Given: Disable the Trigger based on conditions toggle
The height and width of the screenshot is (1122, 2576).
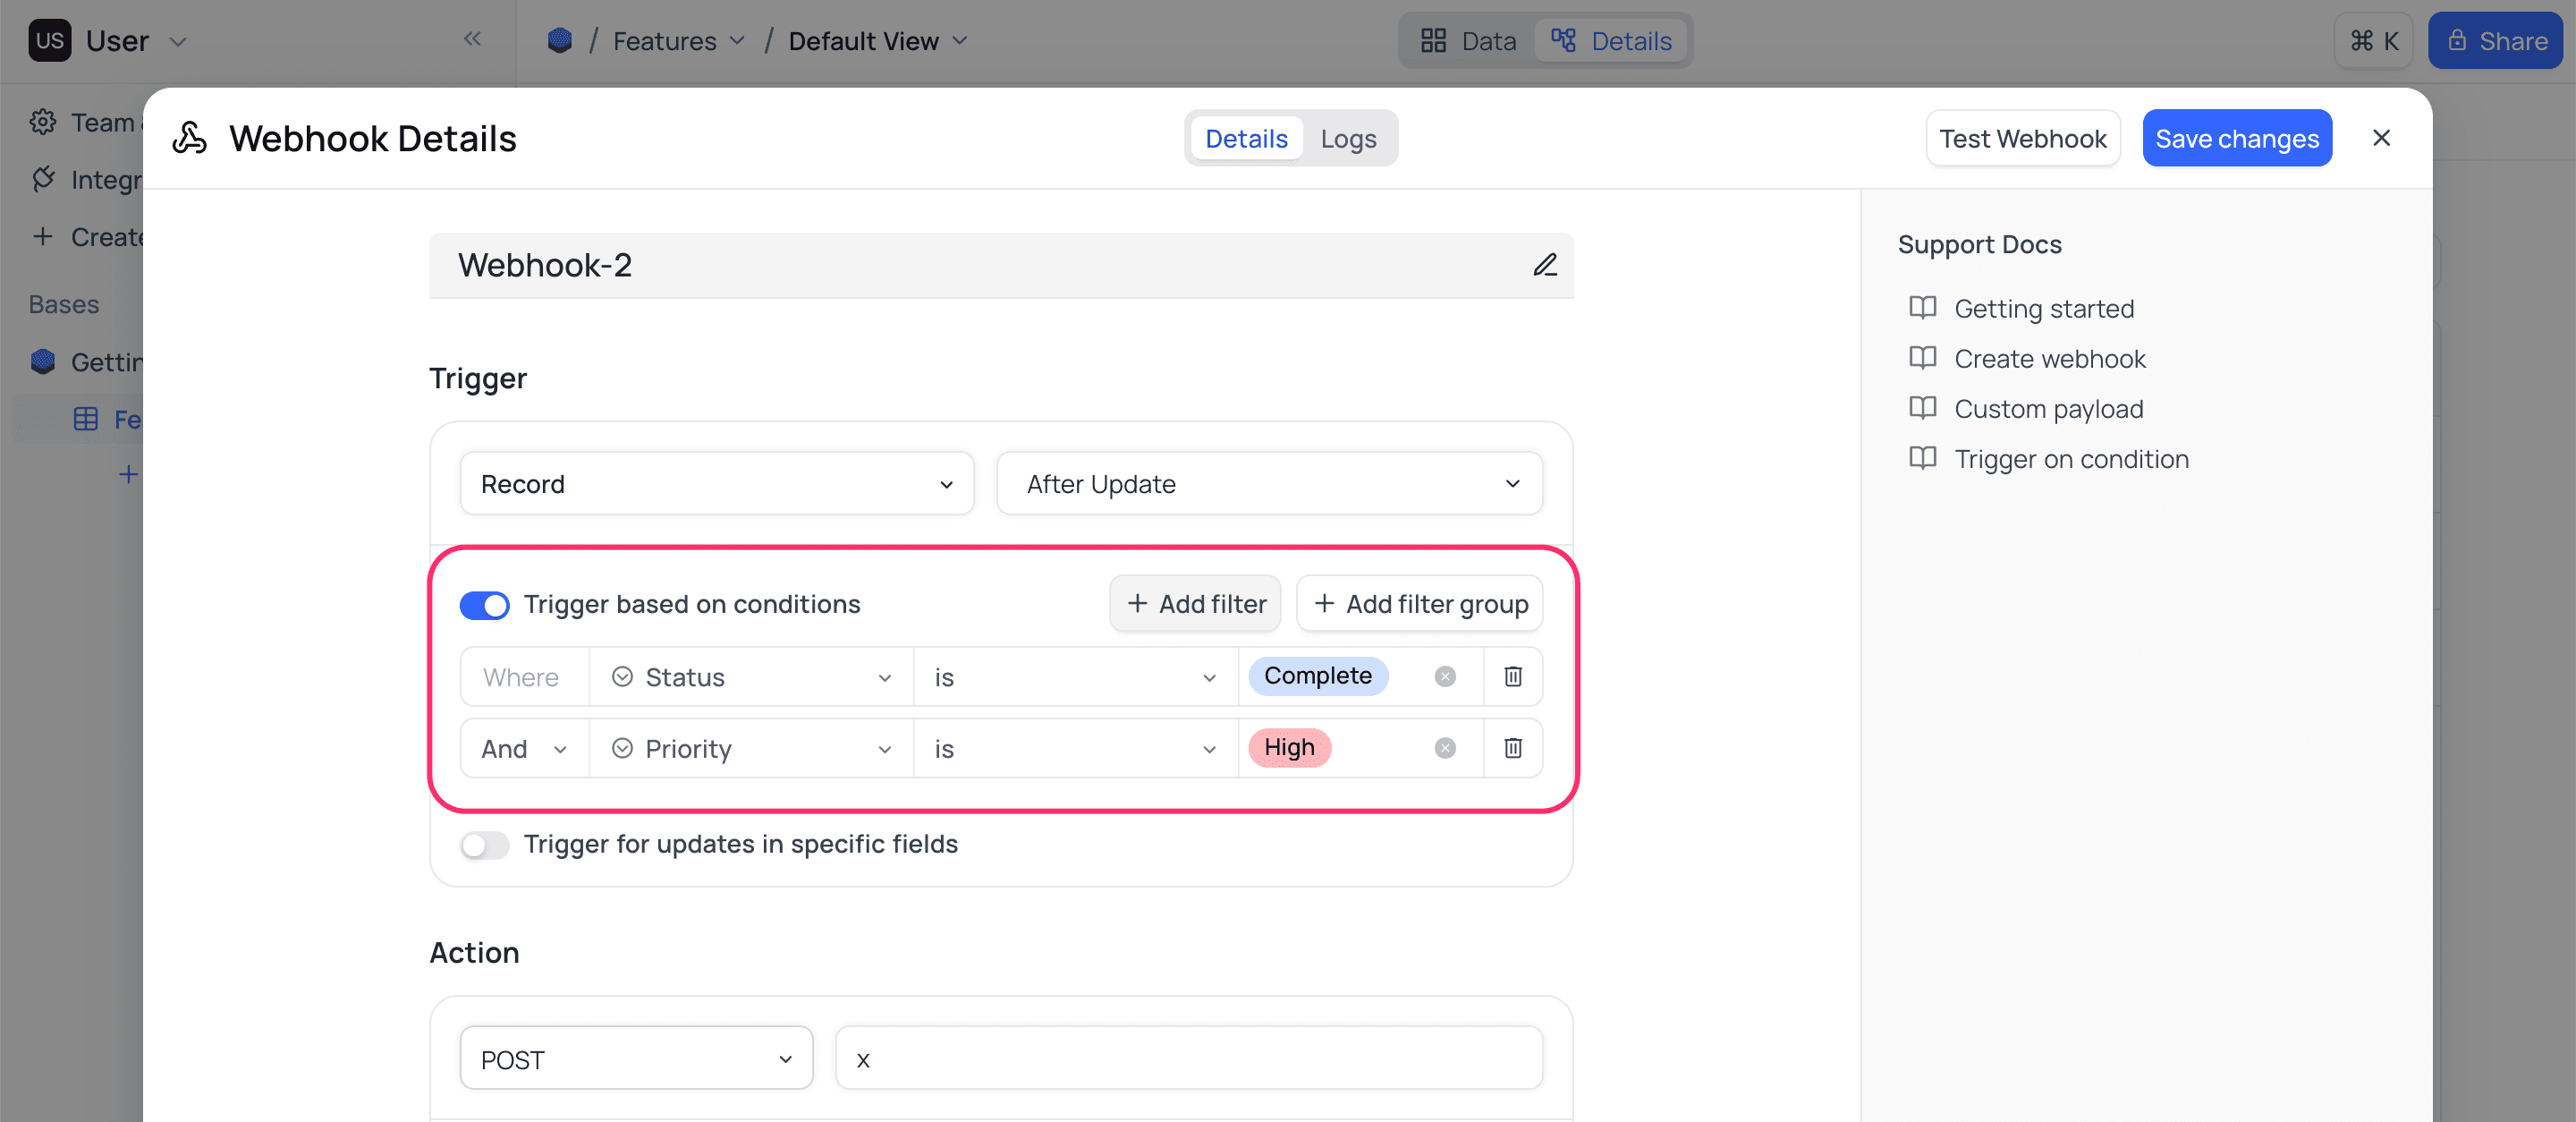Looking at the screenshot, I should 484,605.
